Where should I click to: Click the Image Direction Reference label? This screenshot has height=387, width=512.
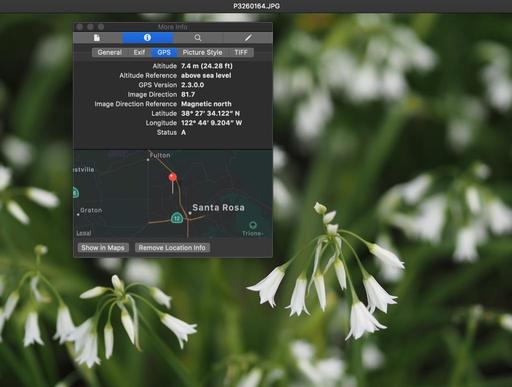(136, 104)
